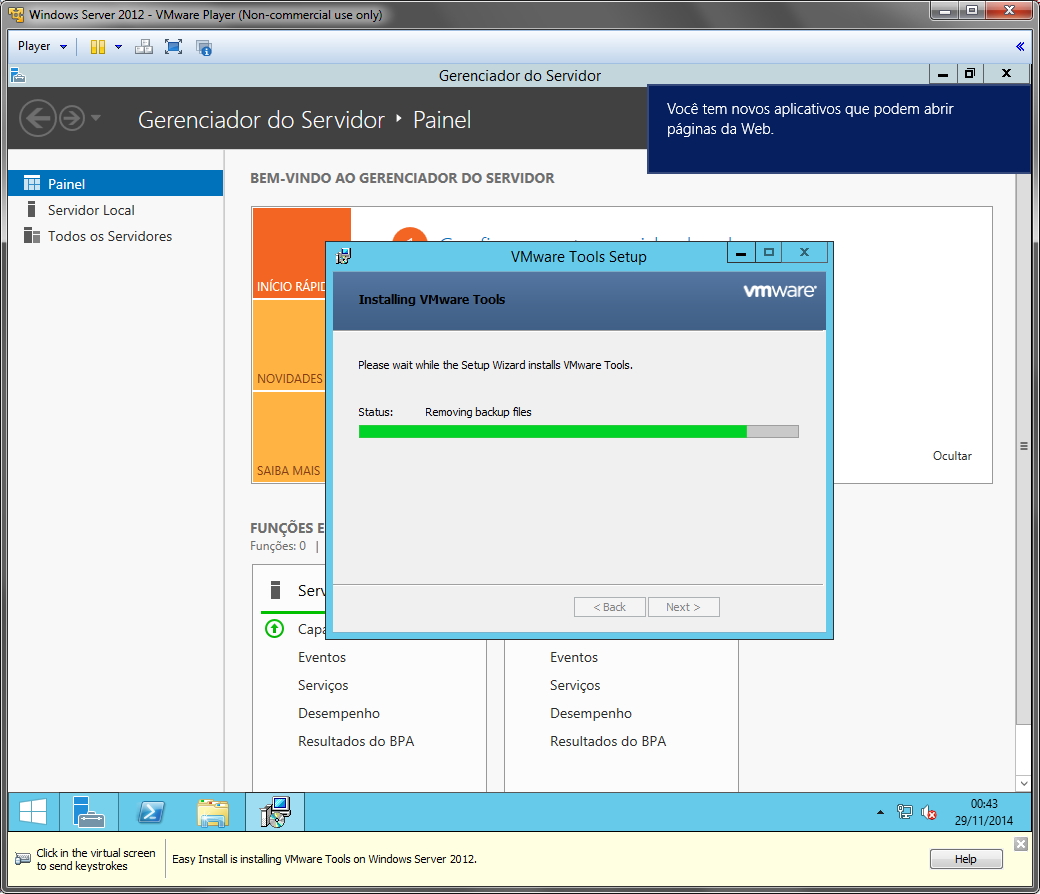Enter full screen mode icon

[x=173, y=46]
